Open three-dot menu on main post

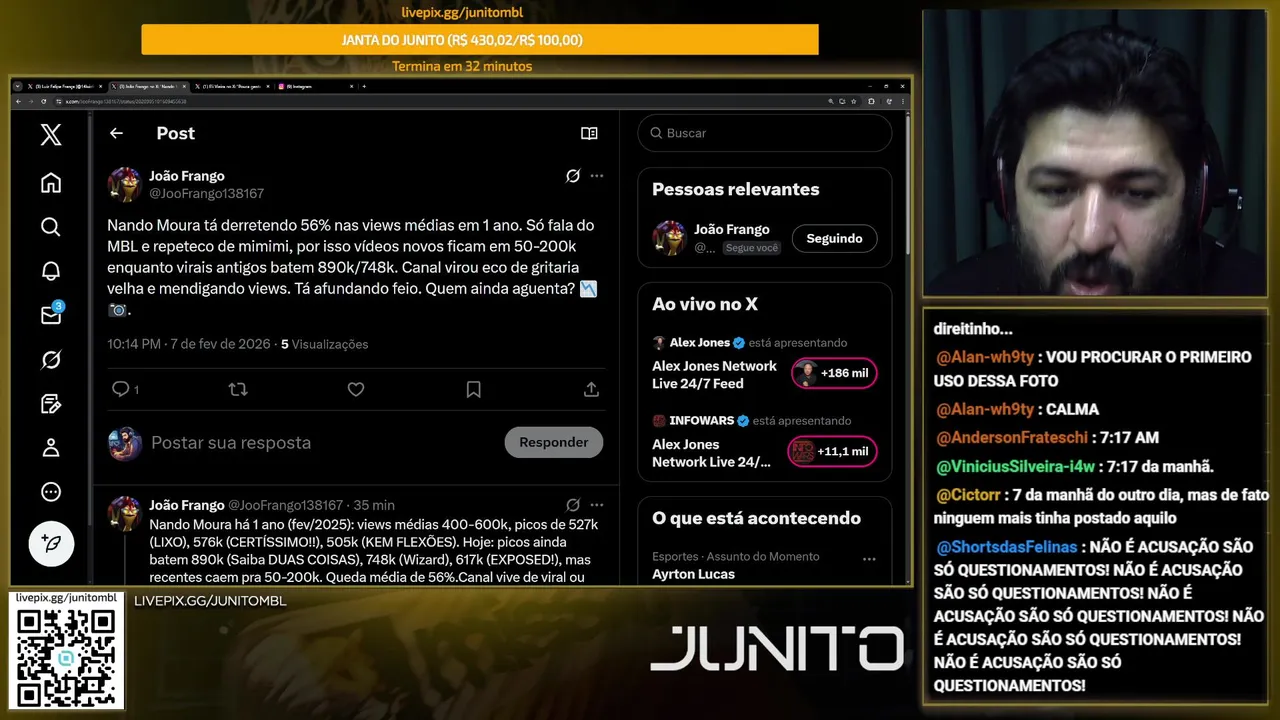(x=597, y=176)
